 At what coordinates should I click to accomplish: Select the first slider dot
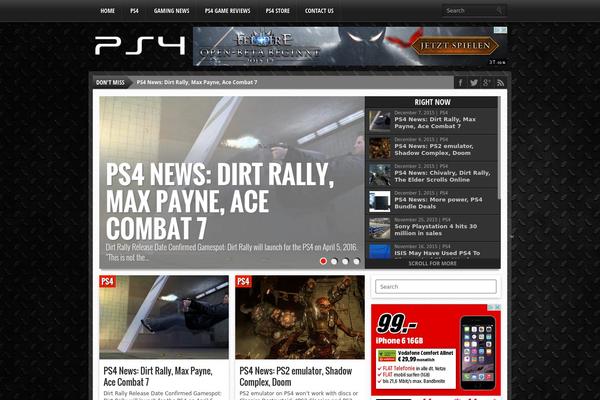323,261
